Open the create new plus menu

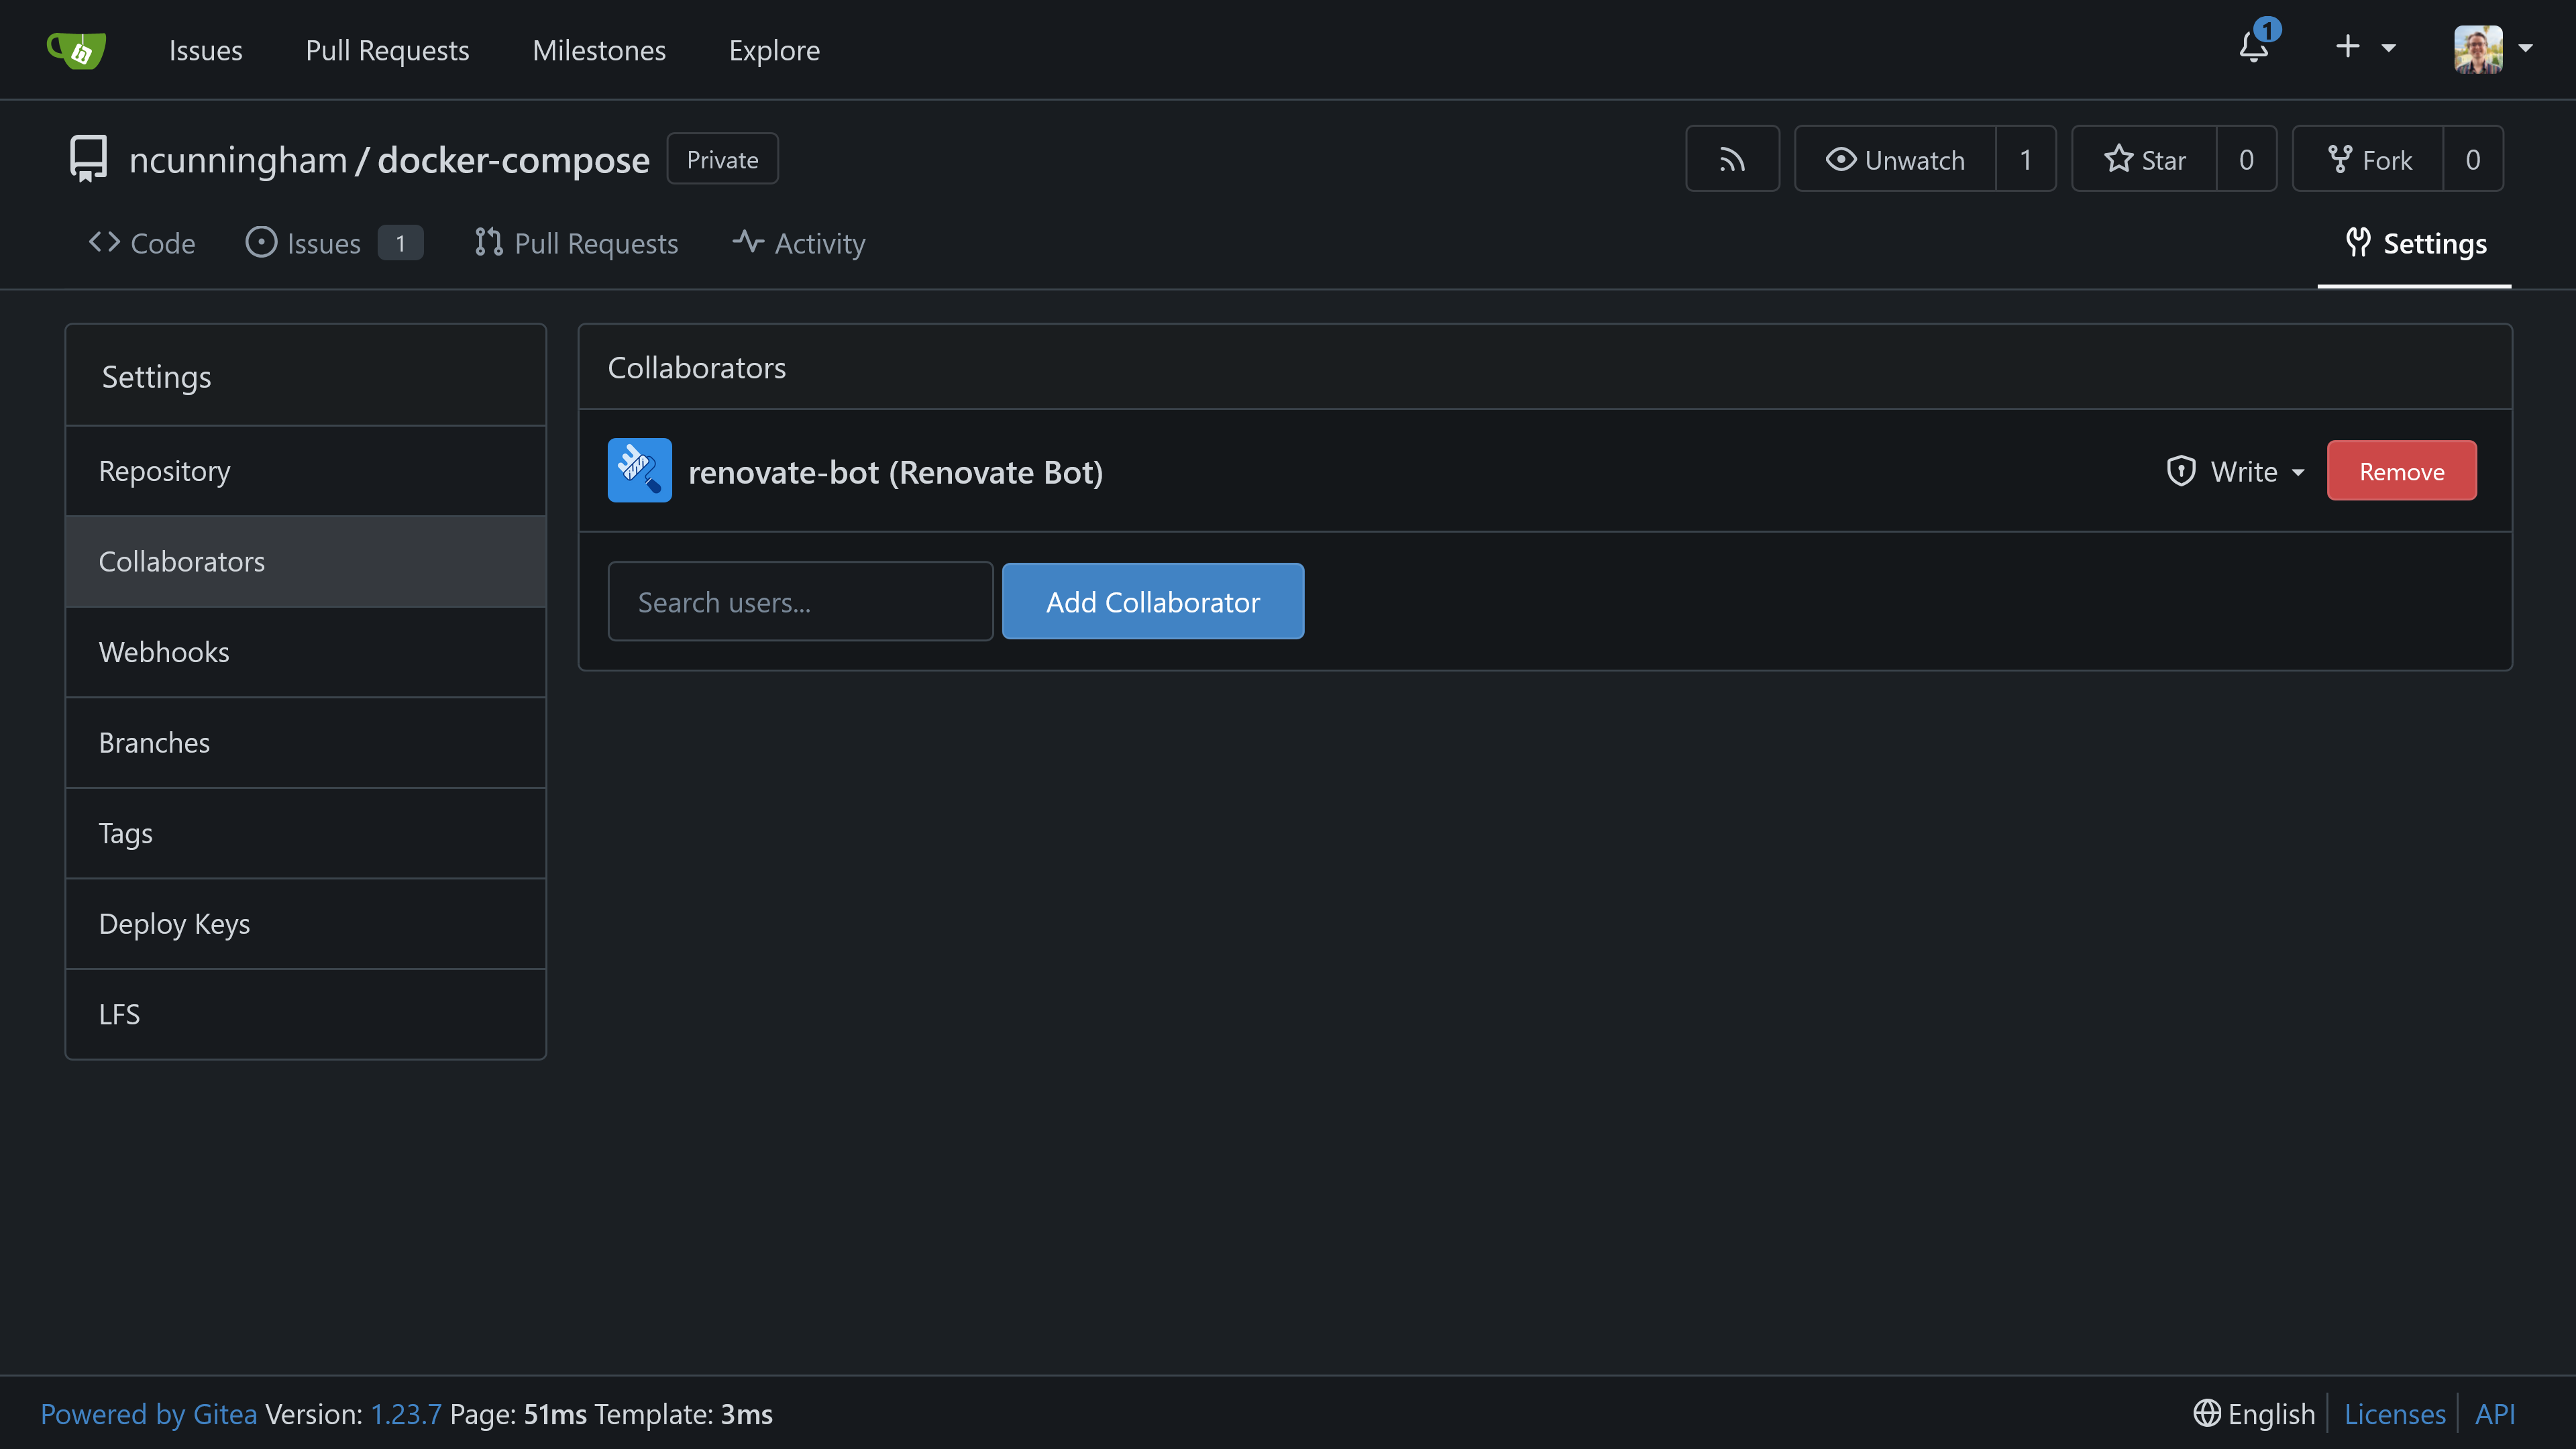(x=2366, y=47)
